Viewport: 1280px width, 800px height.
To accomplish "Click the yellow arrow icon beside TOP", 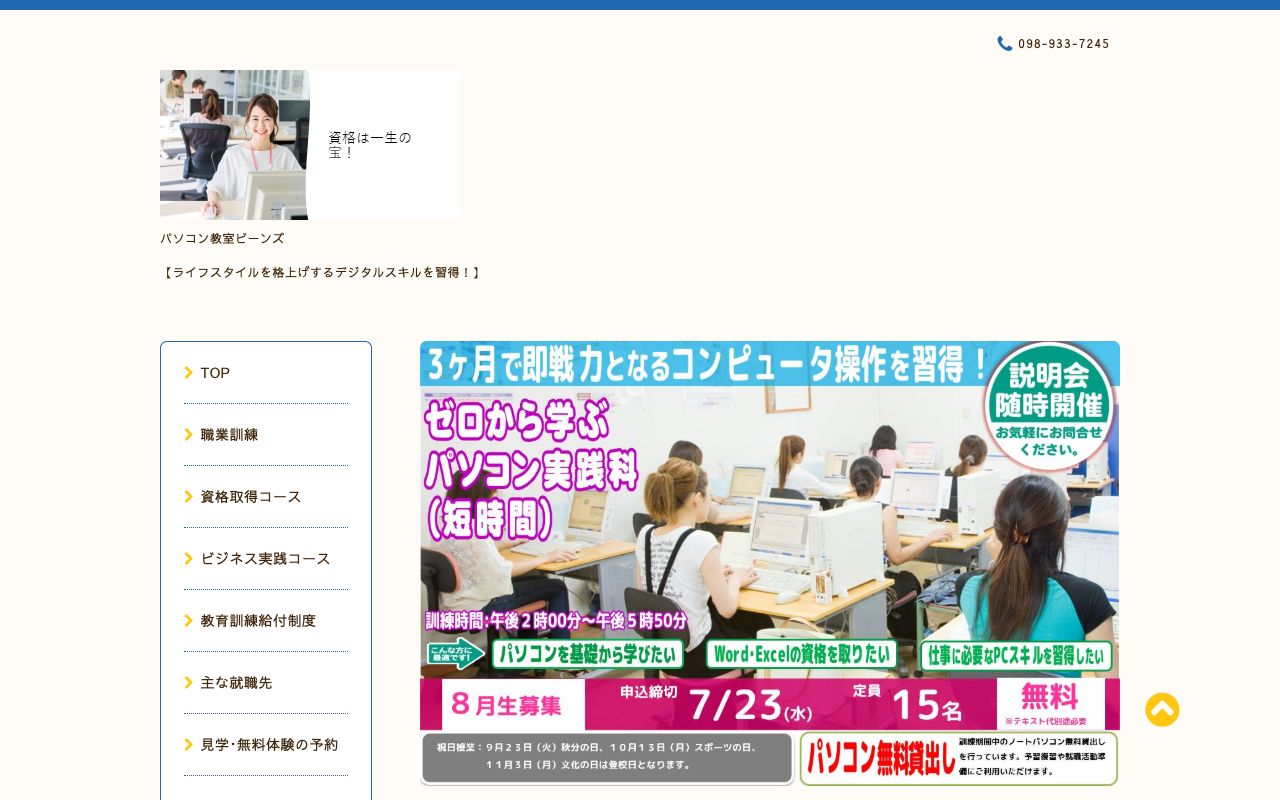I will coord(189,372).
